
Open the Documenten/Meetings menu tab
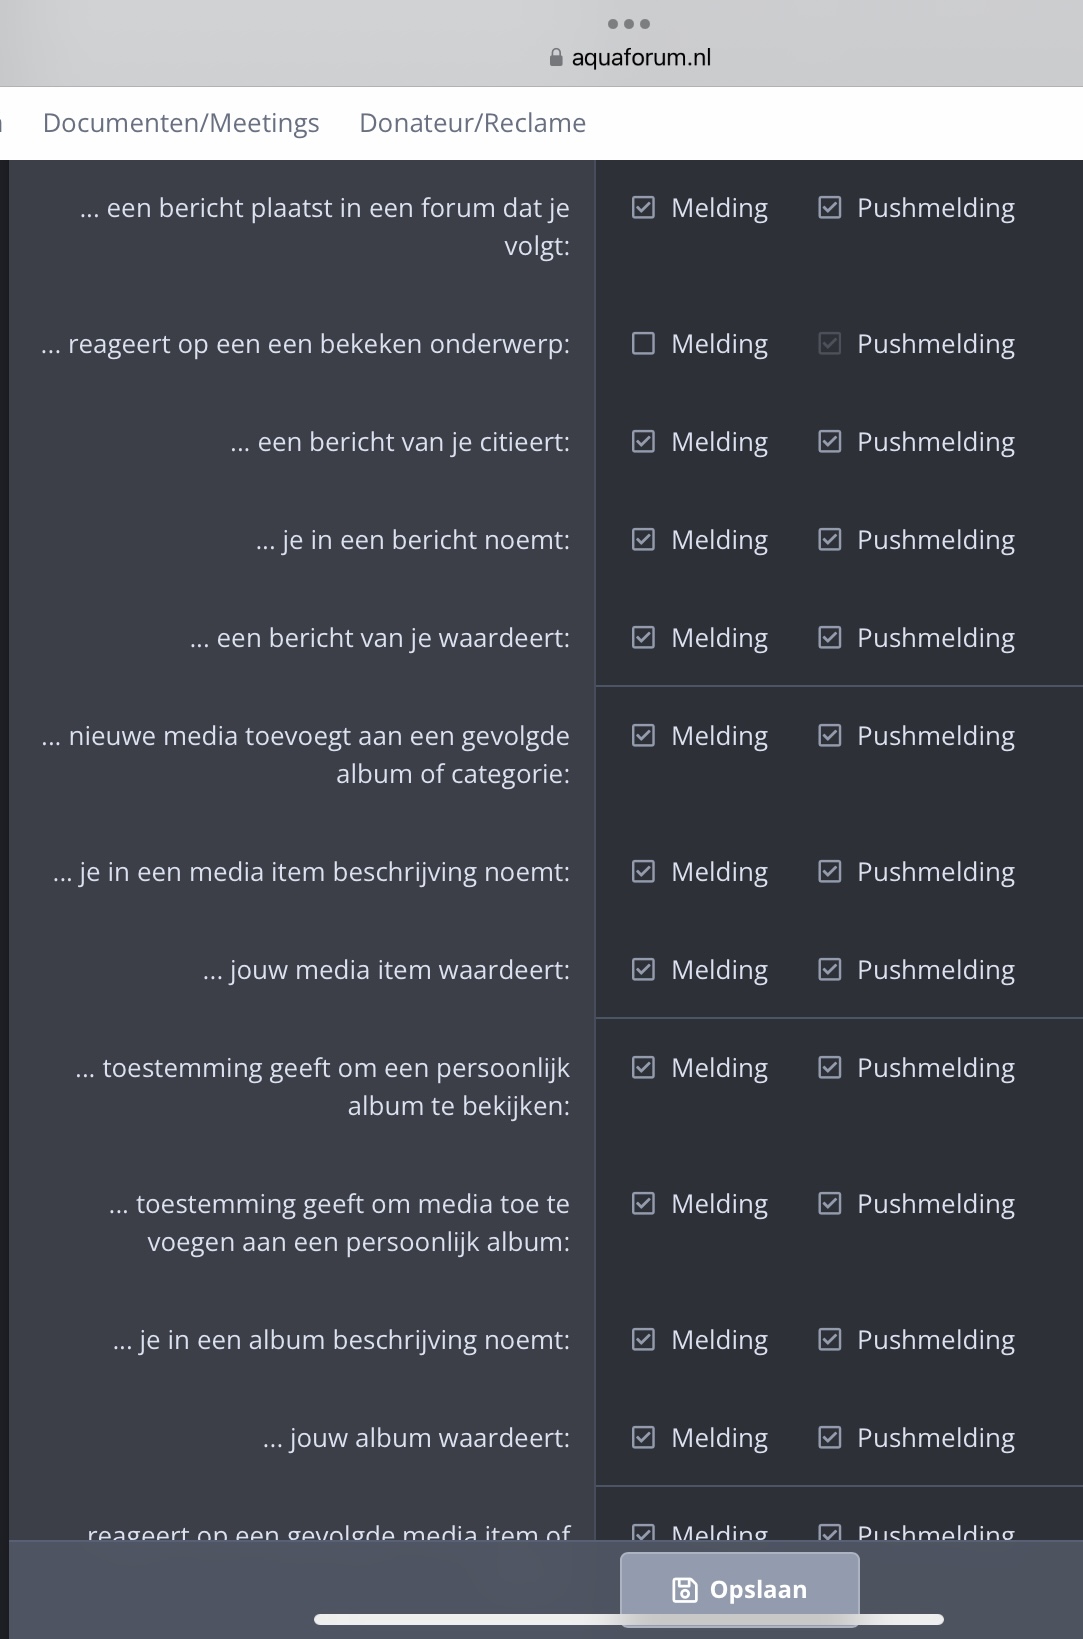tap(181, 123)
